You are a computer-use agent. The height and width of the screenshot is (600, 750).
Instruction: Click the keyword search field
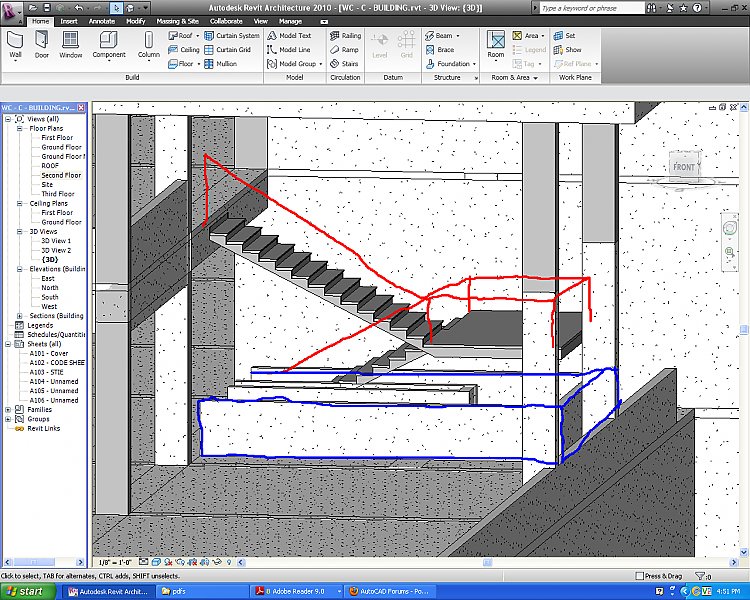[592, 8]
